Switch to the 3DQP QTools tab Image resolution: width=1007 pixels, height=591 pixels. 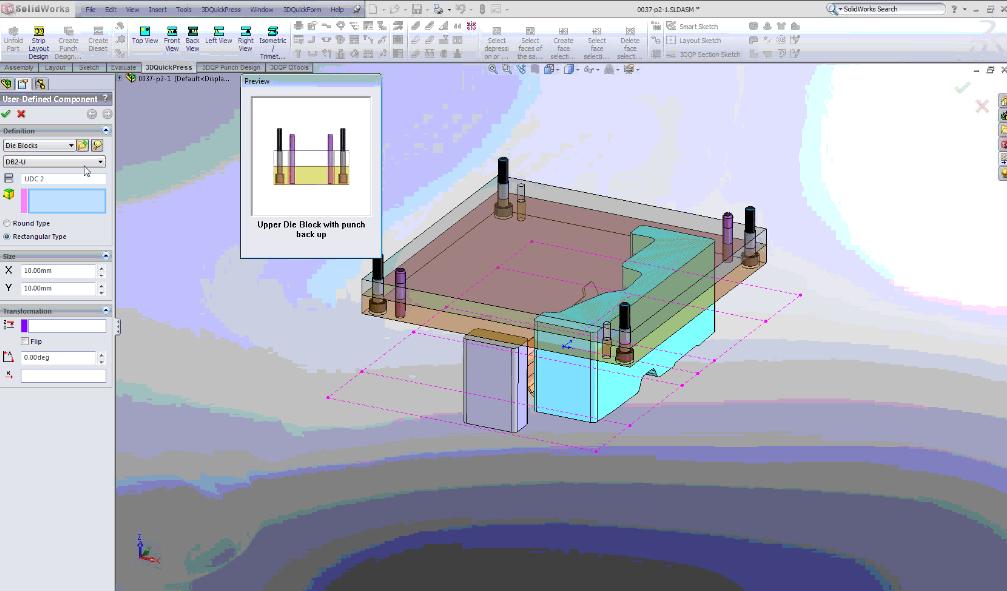click(289, 67)
